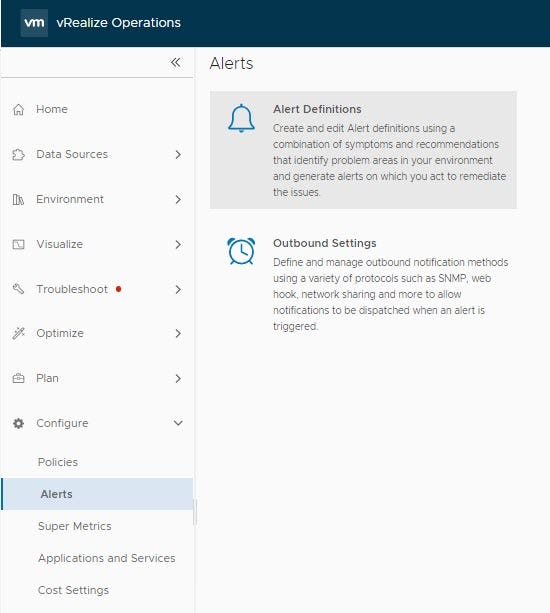Screen dimensions: 550x613
Task: Click the Outbound Settings description text
Action: tap(391, 294)
